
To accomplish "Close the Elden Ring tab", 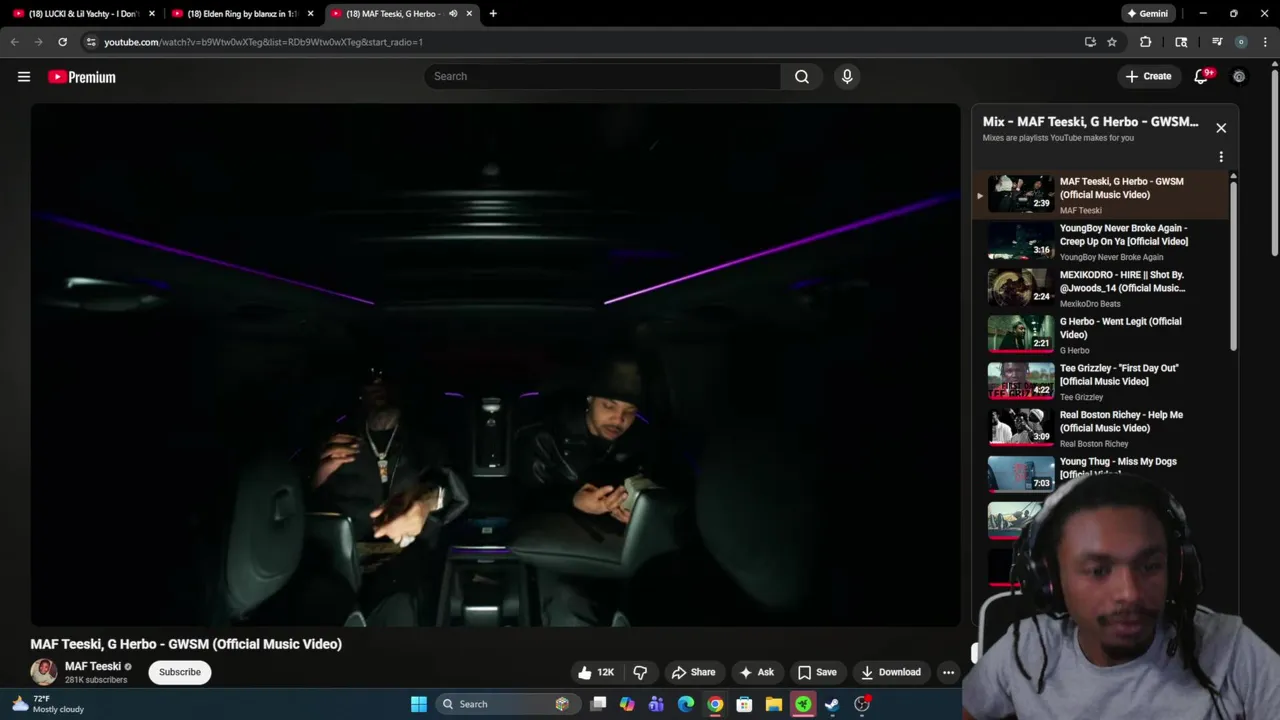I will point(310,14).
